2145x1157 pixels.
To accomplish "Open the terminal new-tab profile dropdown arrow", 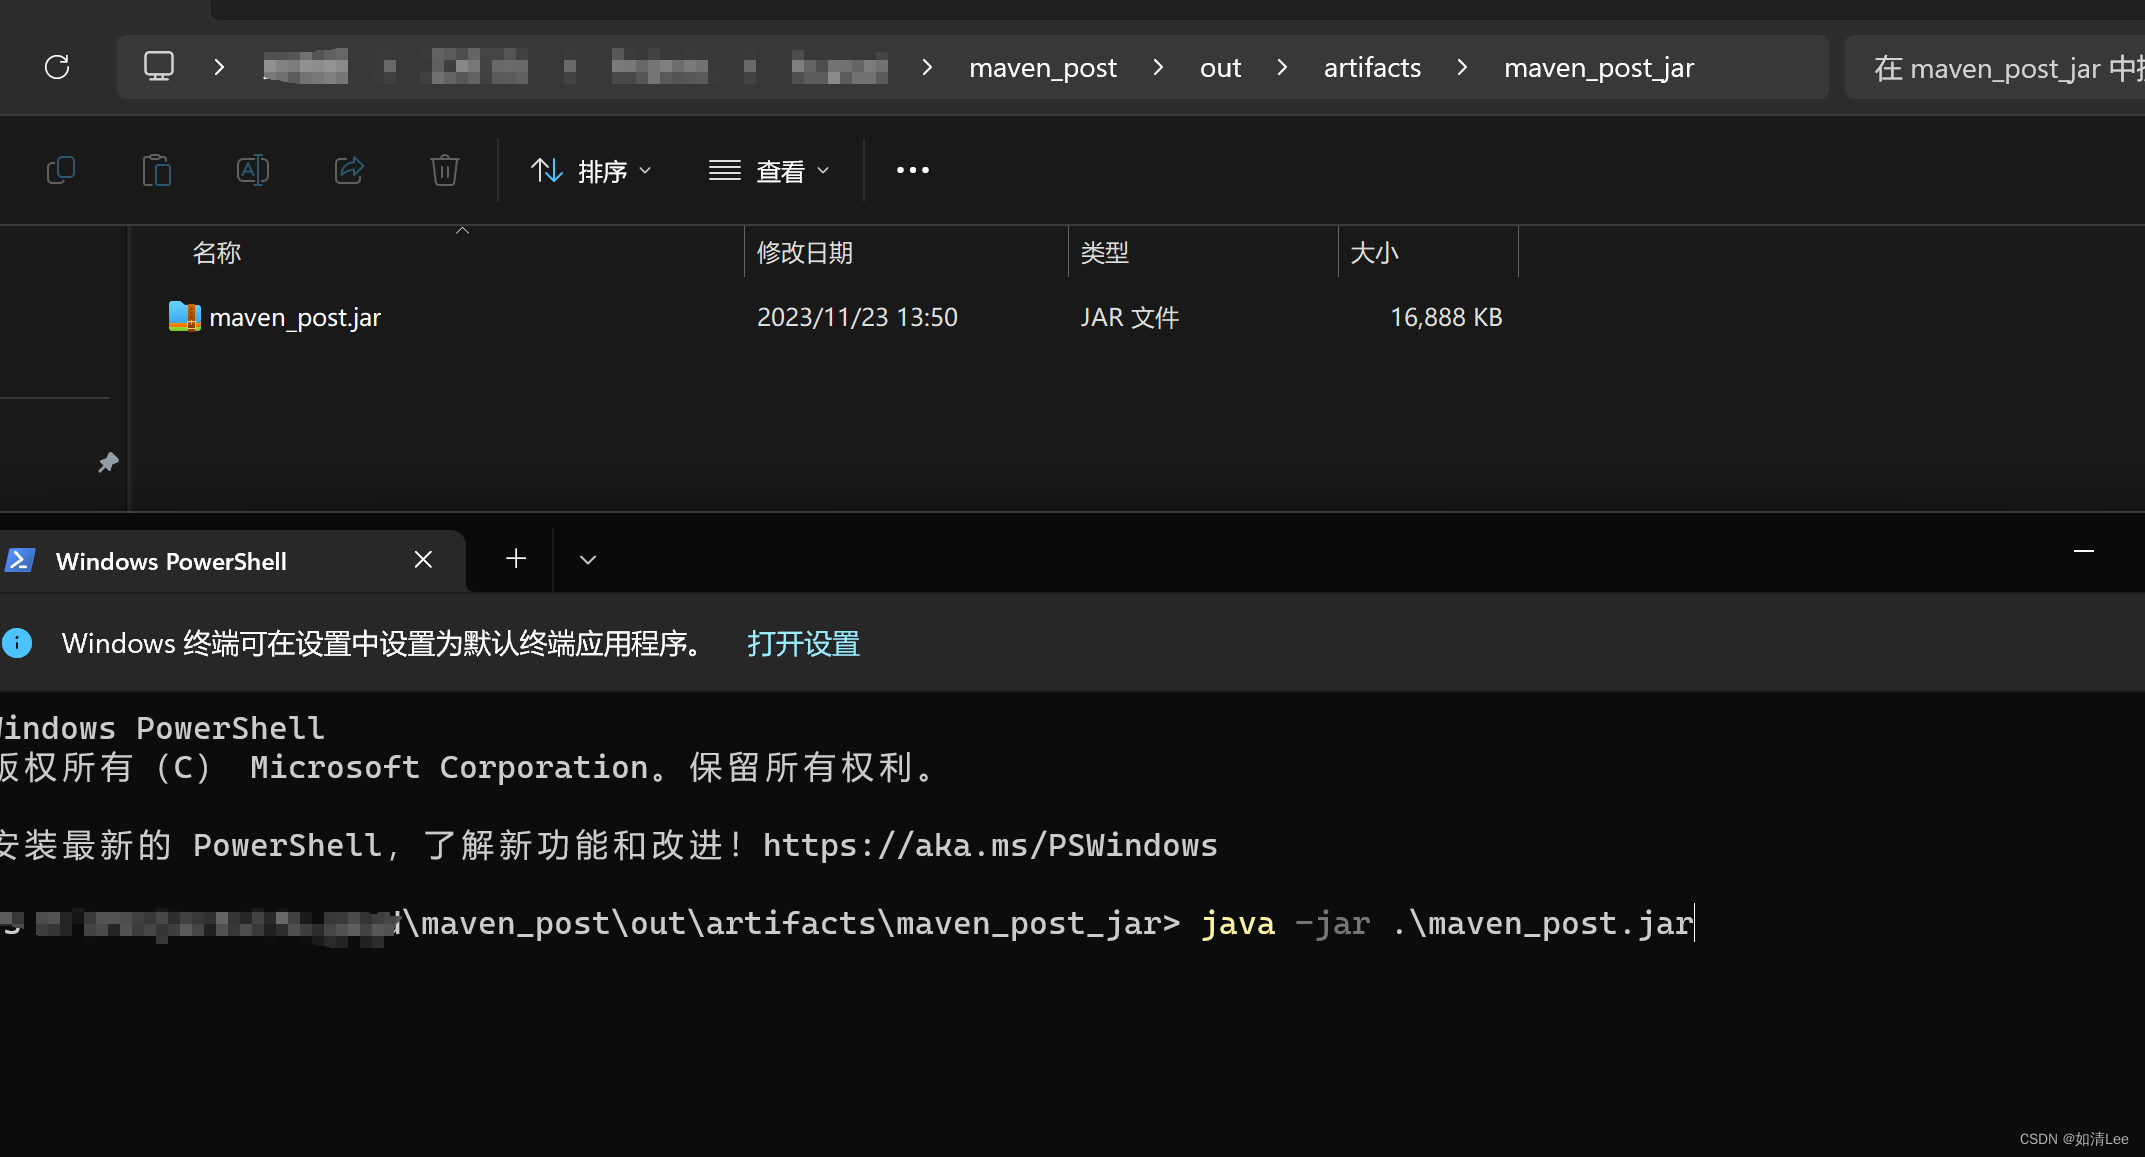I will coord(588,560).
